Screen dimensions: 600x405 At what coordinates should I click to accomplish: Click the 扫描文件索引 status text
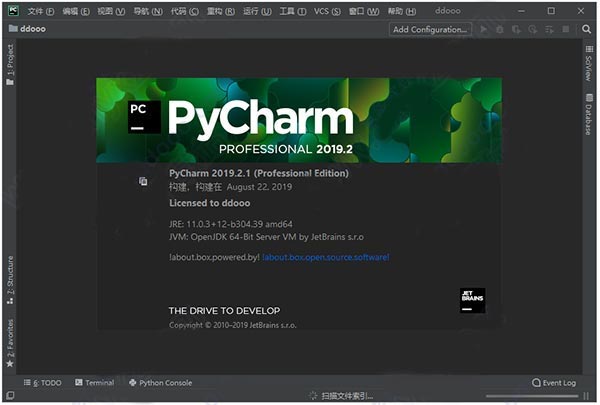[347, 396]
